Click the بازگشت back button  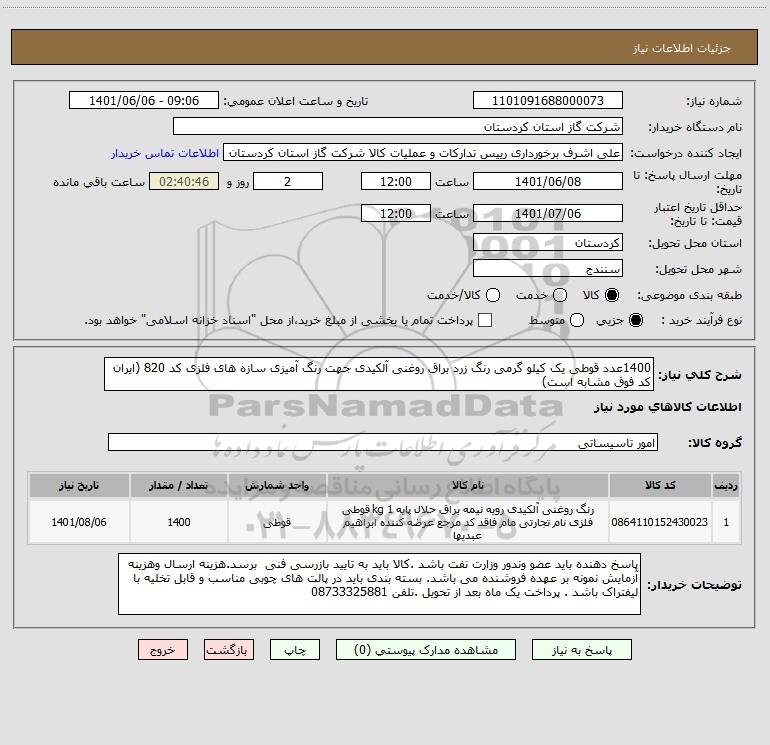click(229, 650)
